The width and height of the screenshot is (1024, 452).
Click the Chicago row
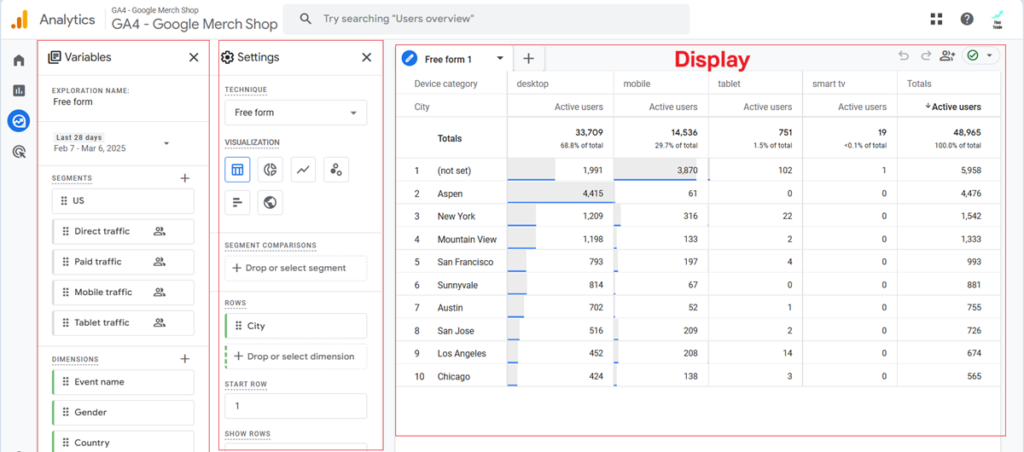pyautogui.click(x=697, y=376)
